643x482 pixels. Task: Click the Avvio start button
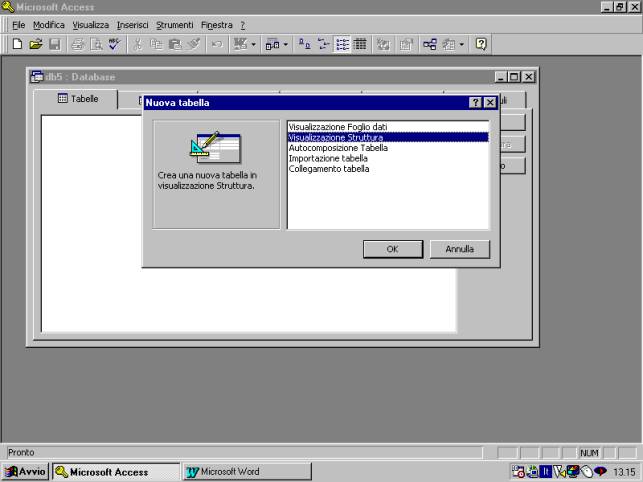tap(25, 472)
